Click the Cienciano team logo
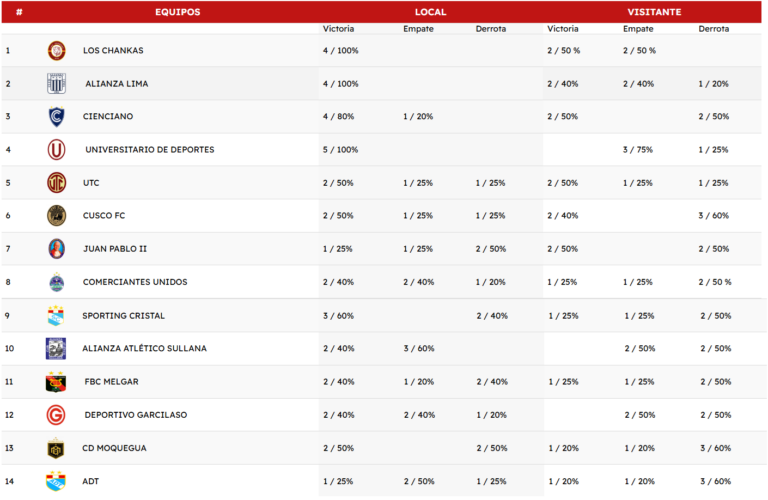 click(57, 117)
